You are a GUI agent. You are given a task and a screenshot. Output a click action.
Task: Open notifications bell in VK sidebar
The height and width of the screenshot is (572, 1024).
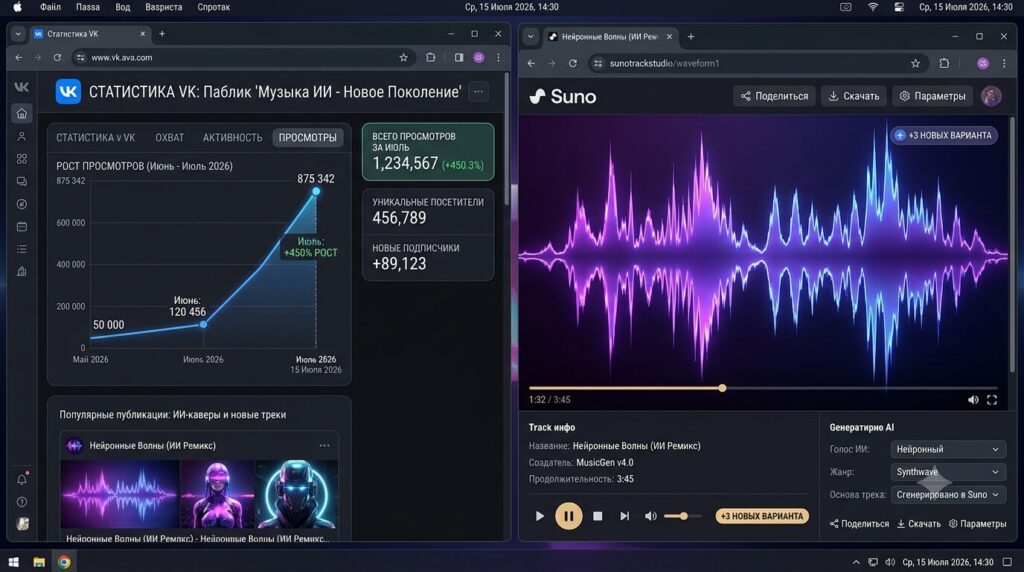click(x=22, y=479)
